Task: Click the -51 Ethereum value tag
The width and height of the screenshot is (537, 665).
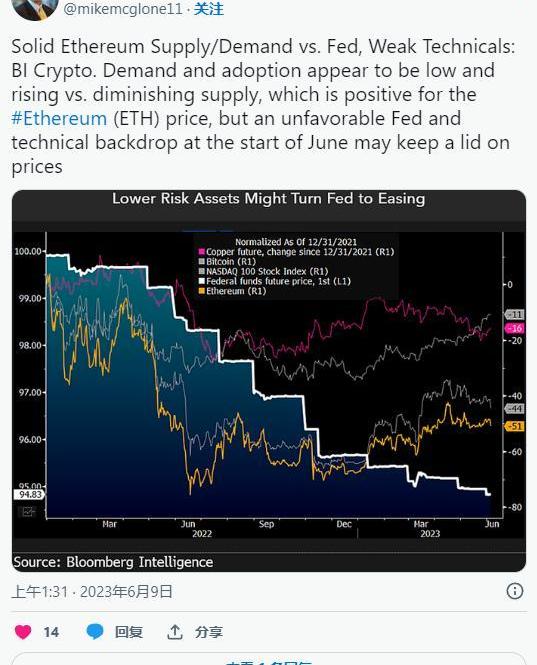Action: click(x=515, y=426)
